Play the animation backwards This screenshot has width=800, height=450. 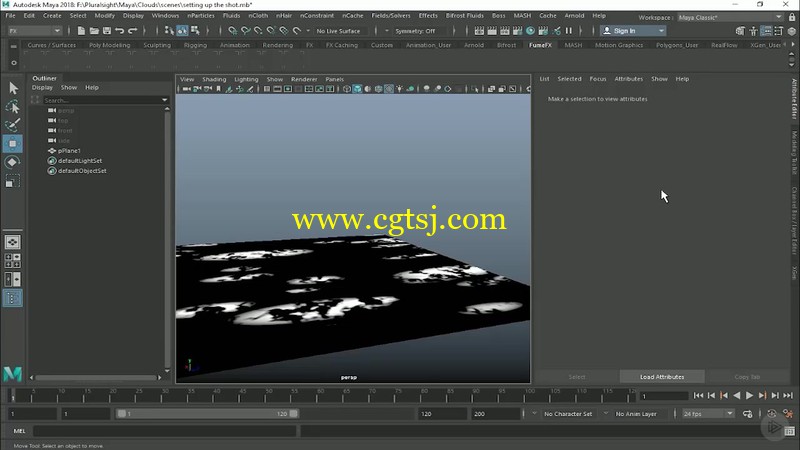(x=736, y=395)
